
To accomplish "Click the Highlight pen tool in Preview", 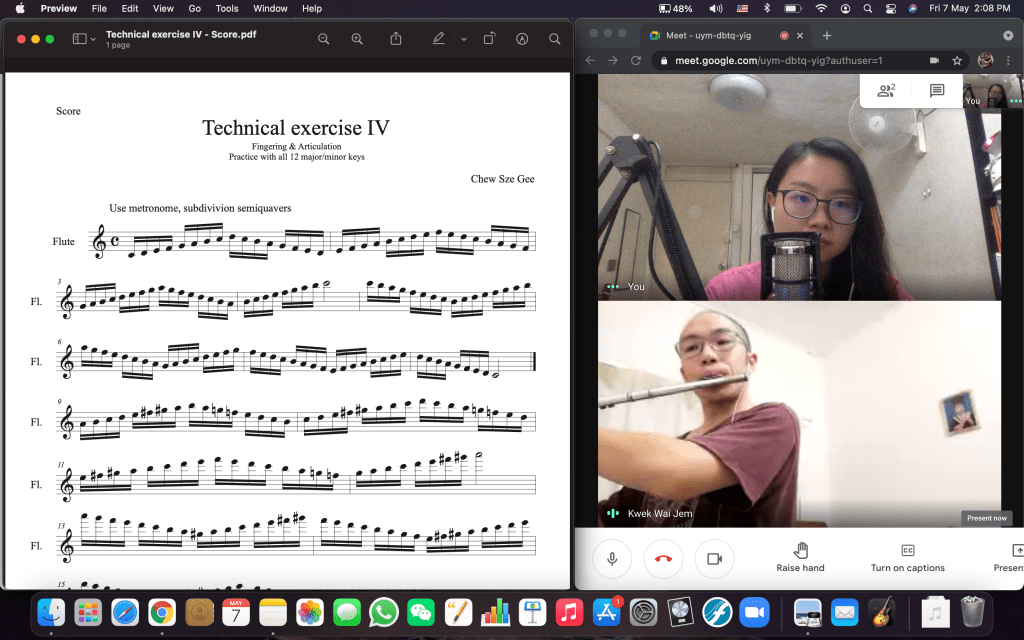I will 438,39.
